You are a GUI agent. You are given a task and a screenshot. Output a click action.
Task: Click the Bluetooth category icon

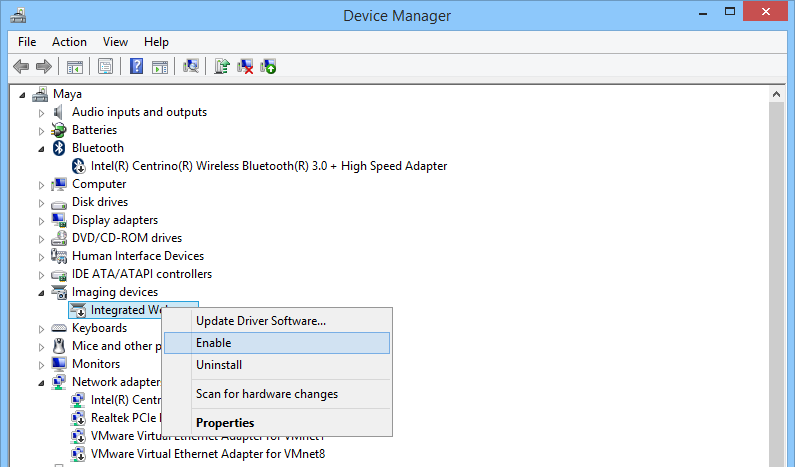tap(59, 148)
